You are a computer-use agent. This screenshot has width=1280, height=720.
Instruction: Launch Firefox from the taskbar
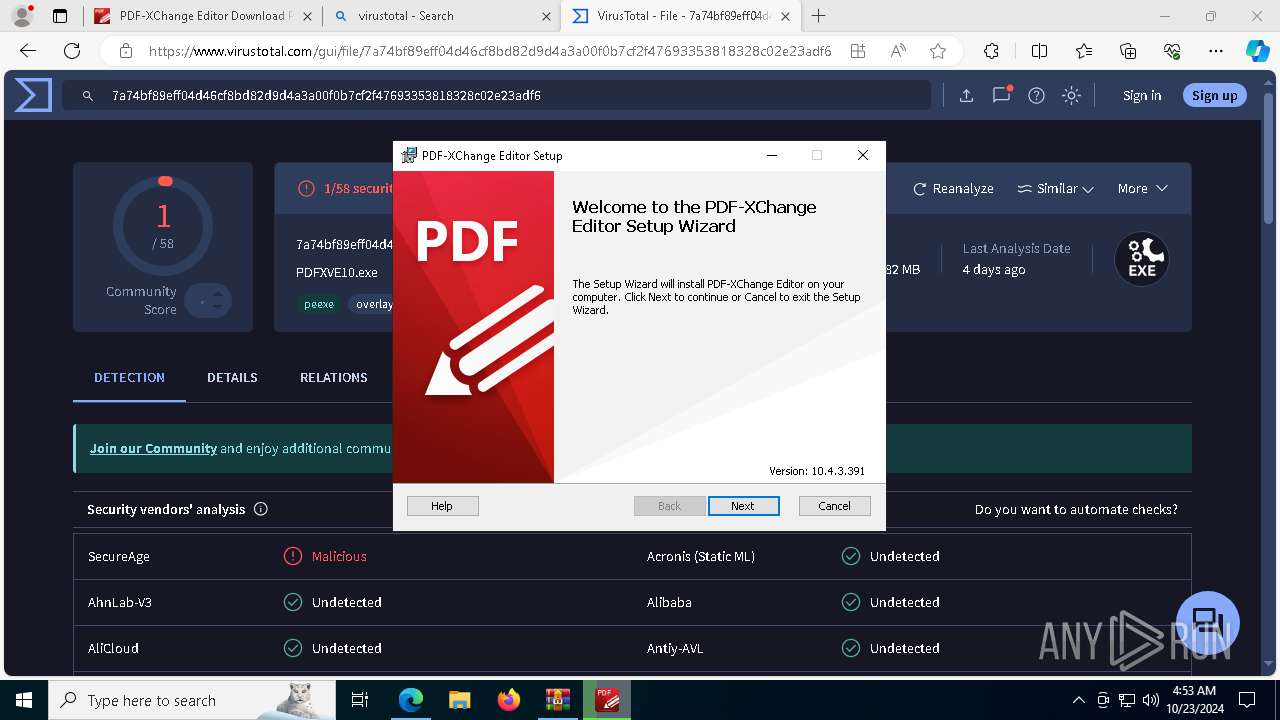pos(508,700)
